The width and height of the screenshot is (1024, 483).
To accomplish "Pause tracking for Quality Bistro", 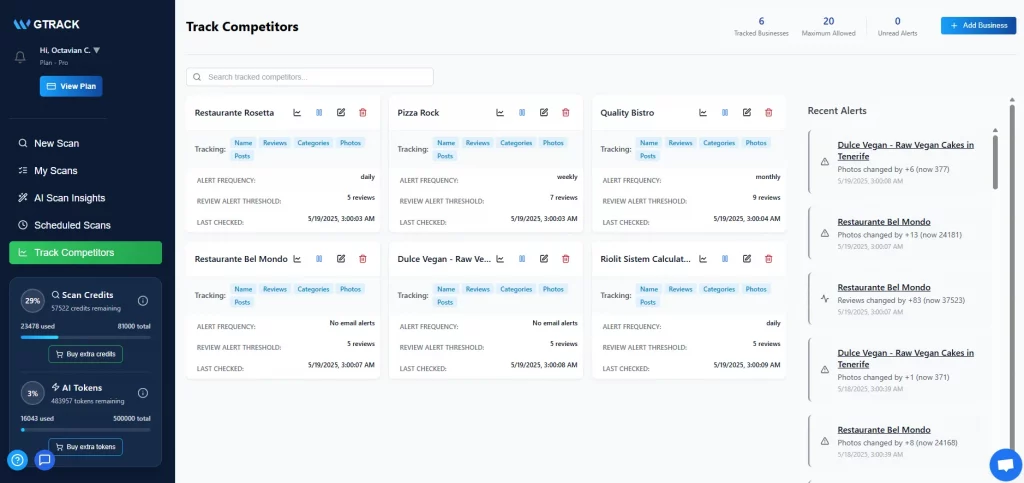I will (x=725, y=112).
